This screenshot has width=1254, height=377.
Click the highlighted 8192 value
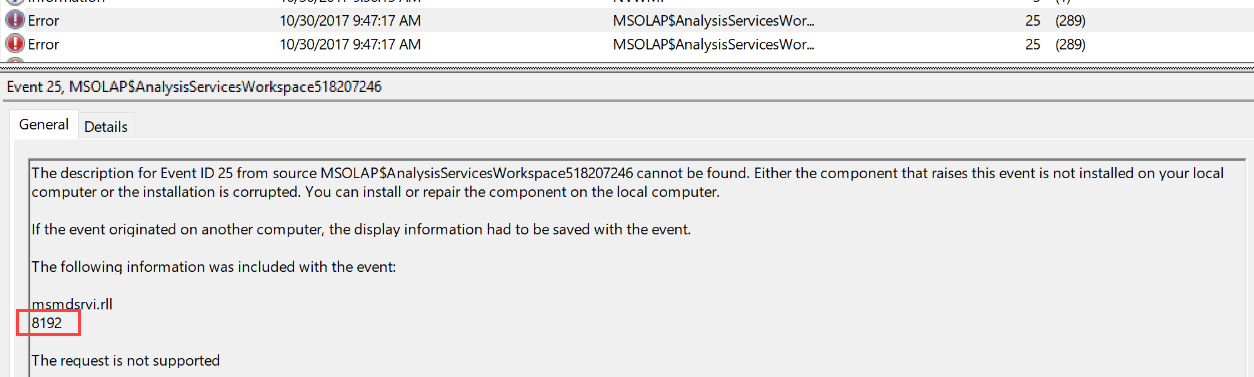[47, 323]
